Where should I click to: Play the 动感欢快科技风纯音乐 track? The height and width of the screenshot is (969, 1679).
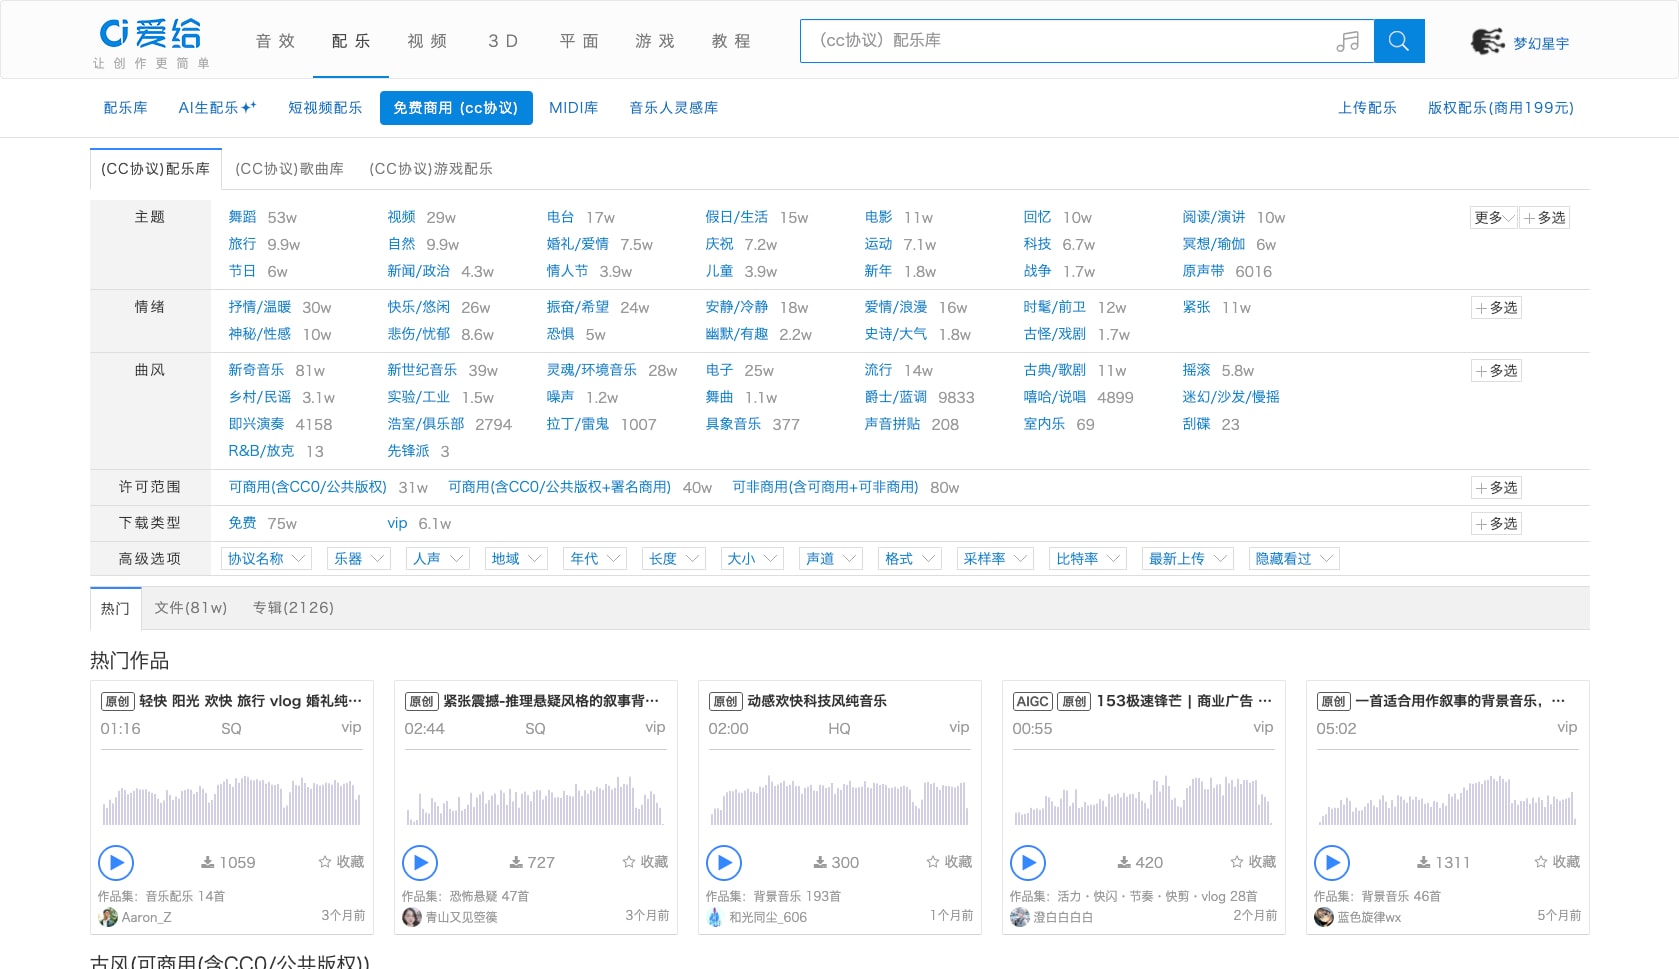724,862
